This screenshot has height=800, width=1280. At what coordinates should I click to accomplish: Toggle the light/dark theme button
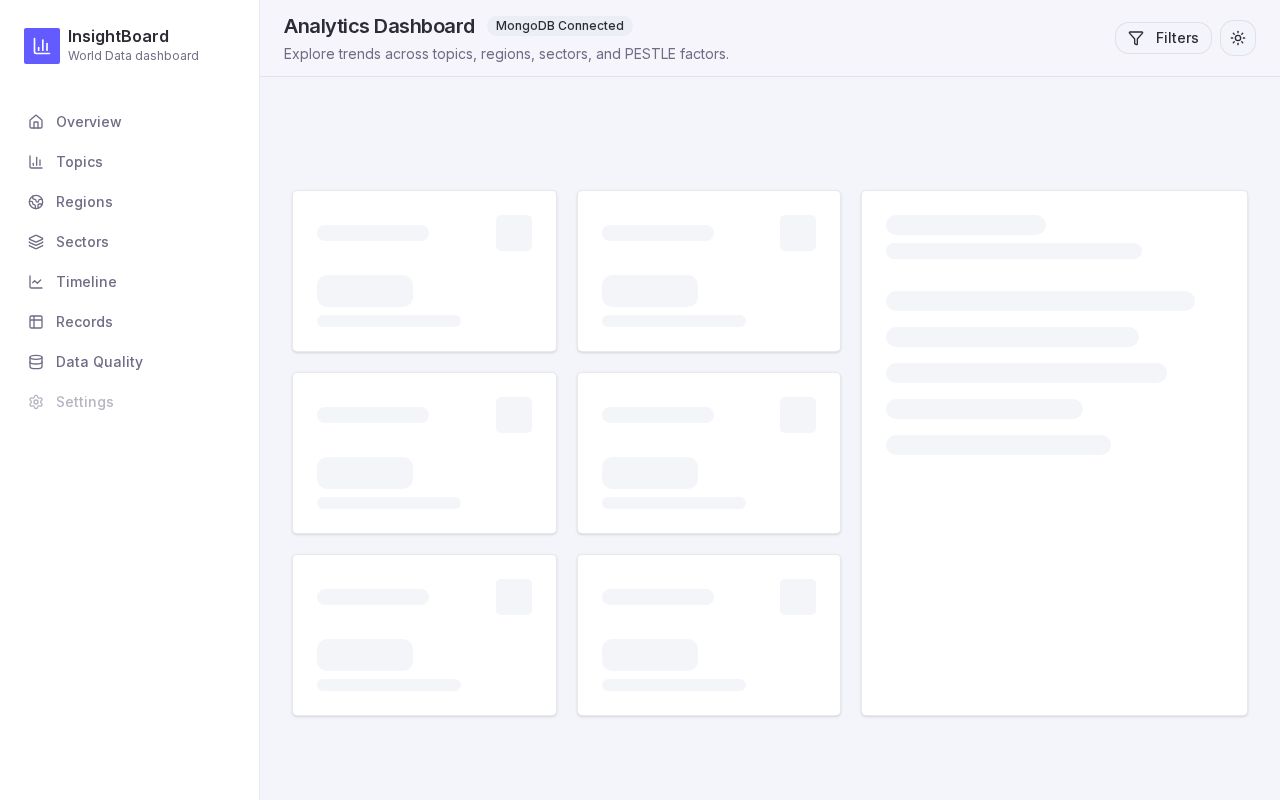(x=1238, y=38)
